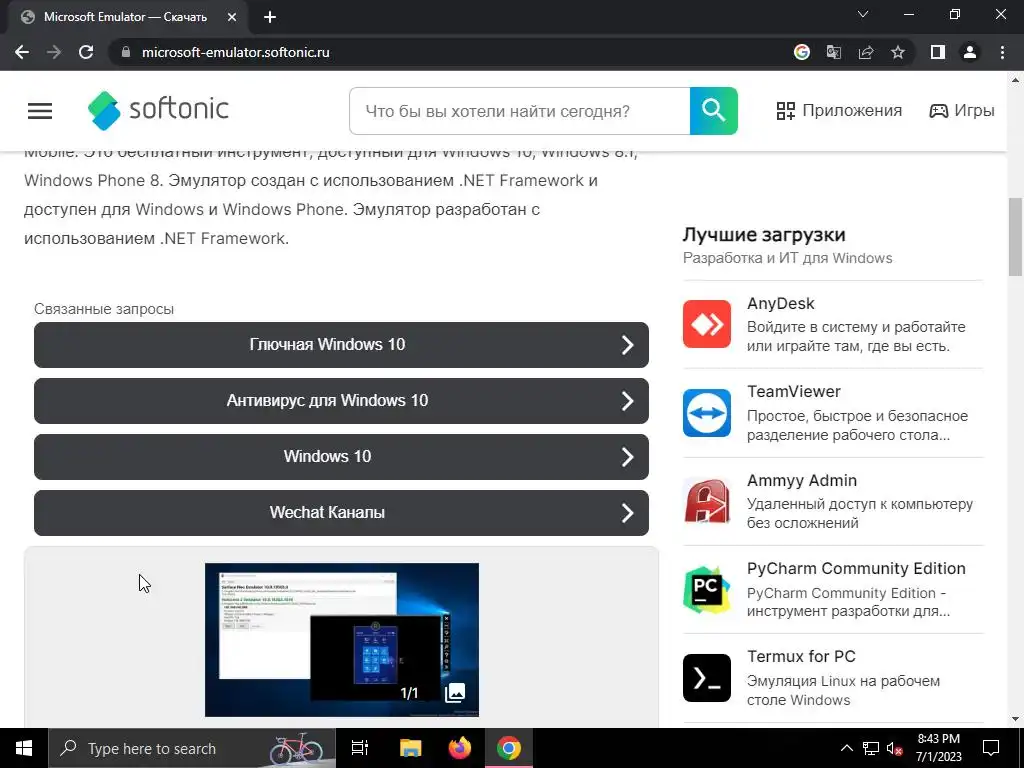The image size is (1024, 768).
Task: Click the Google icon in address bar
Action: tap(802, 52)
